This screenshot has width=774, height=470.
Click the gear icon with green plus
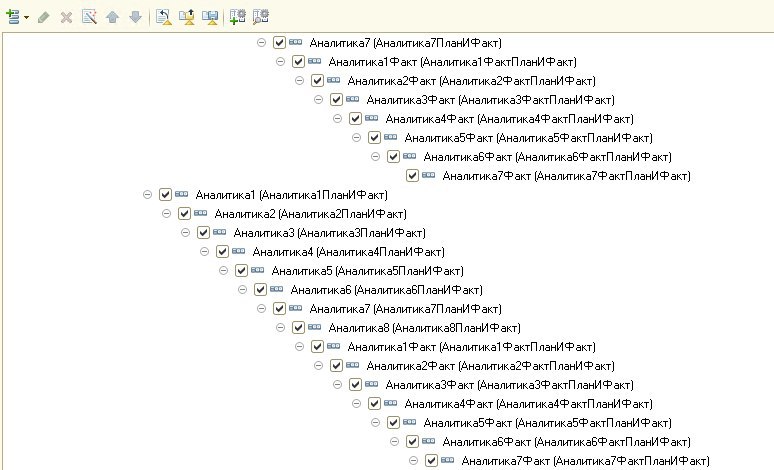coord(237,17)
